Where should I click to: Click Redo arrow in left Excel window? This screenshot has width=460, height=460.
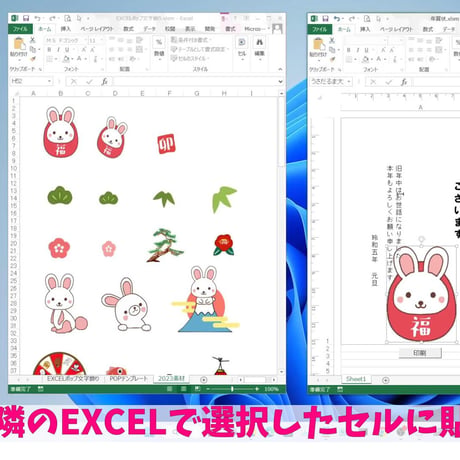point(52,18)
